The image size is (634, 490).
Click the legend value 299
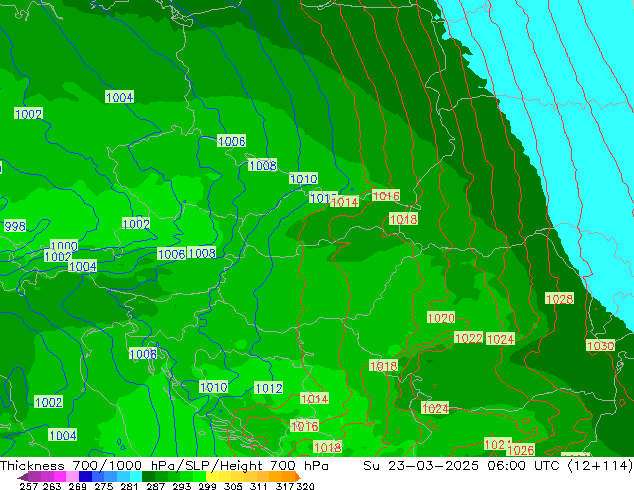coord(207,486)
